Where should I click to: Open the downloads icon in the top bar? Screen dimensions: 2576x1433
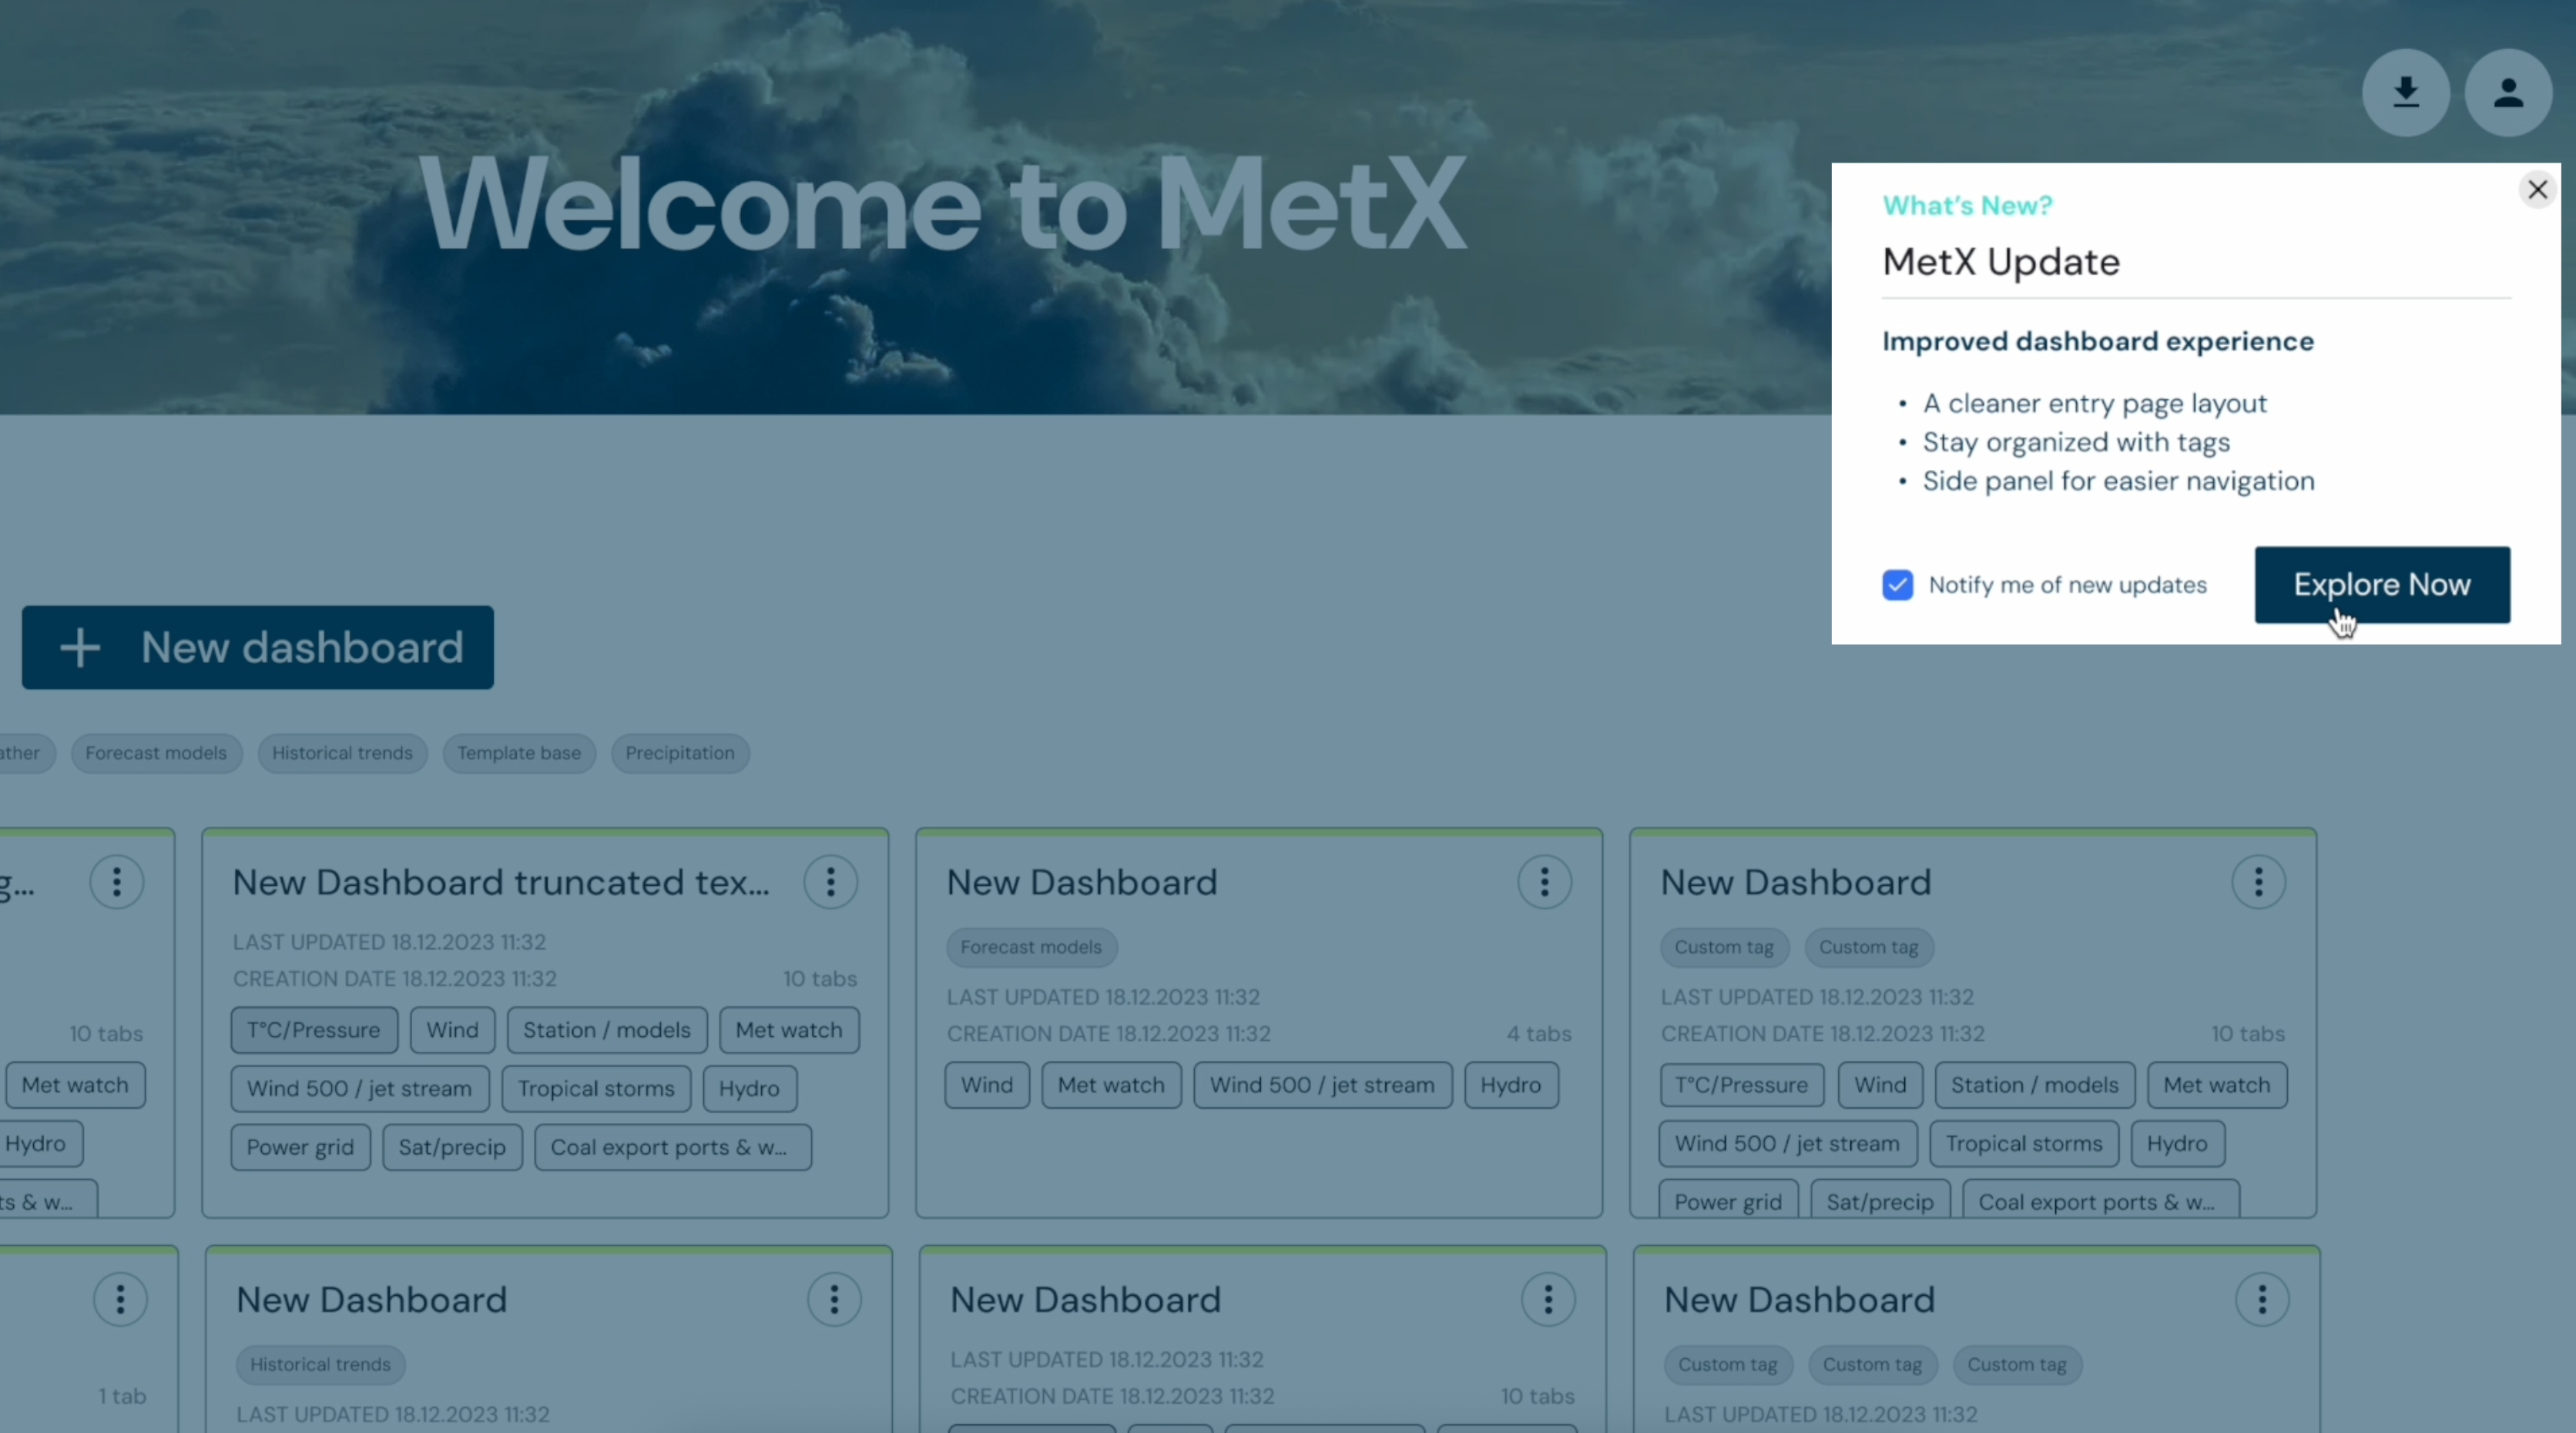[2405, 92]
